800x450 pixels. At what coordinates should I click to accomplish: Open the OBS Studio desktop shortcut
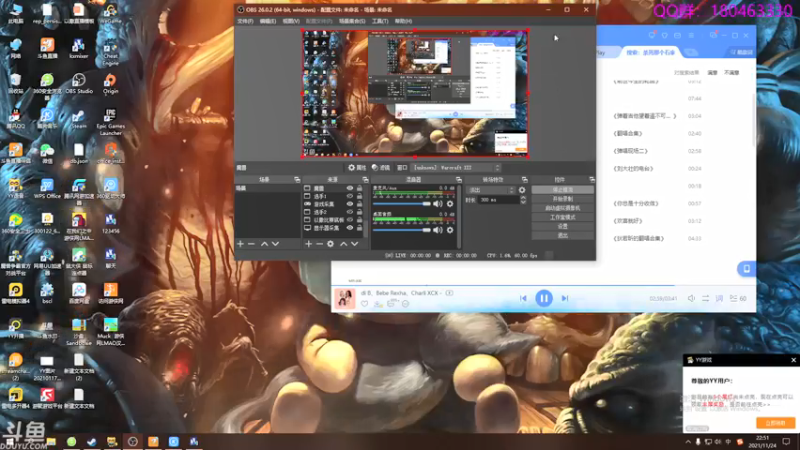click(x=78, y=80)
